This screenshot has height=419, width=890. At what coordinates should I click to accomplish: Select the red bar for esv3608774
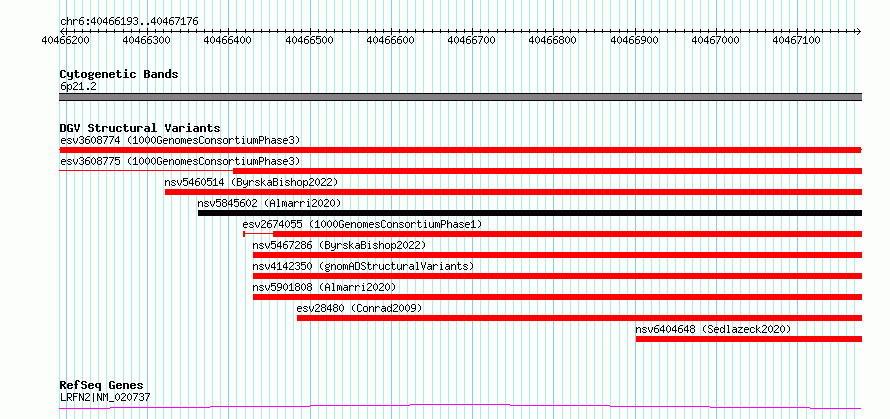tap(461, 150)
